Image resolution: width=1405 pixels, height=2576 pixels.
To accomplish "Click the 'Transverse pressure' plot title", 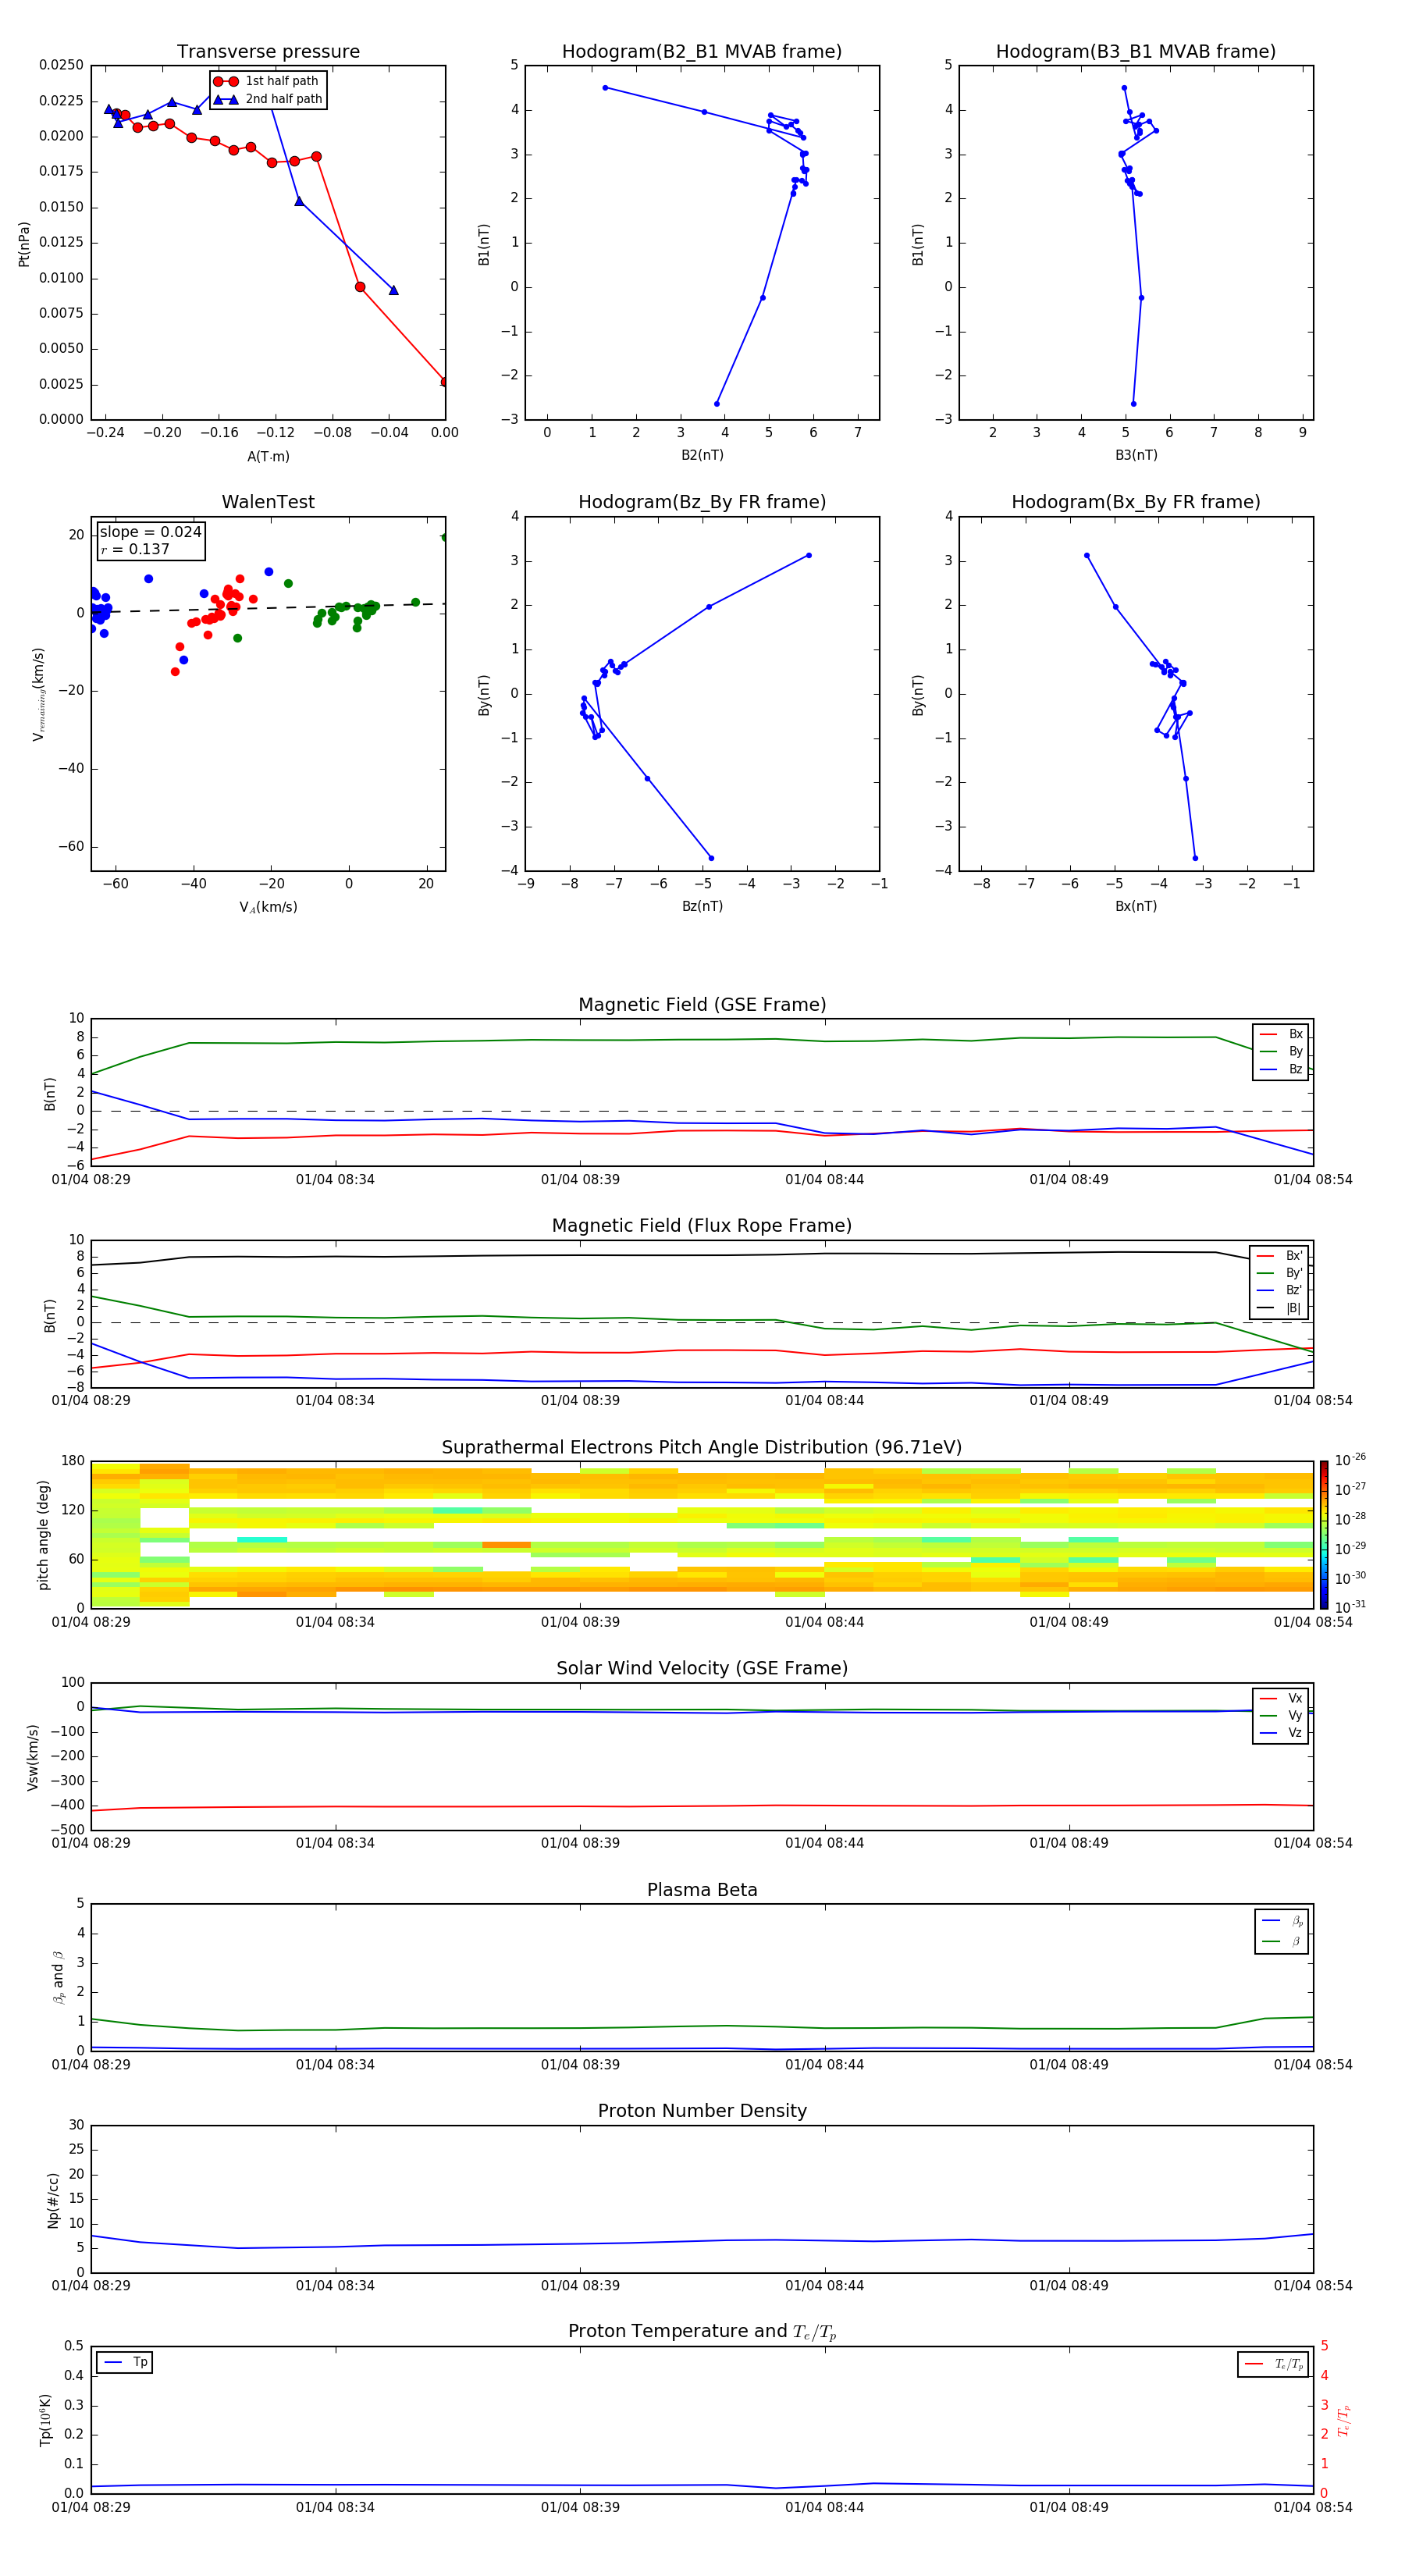I will tap(268, 51).
